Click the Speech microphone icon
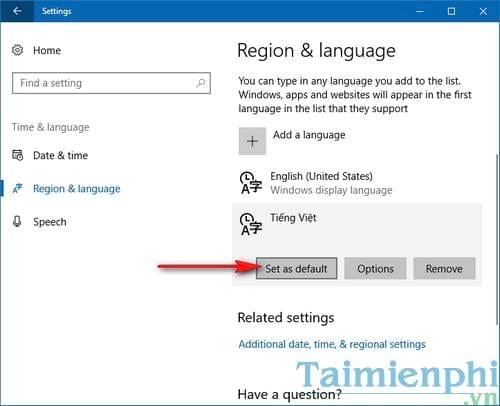The height and width of the screenshot is (406, 500). tap(17, 222)
